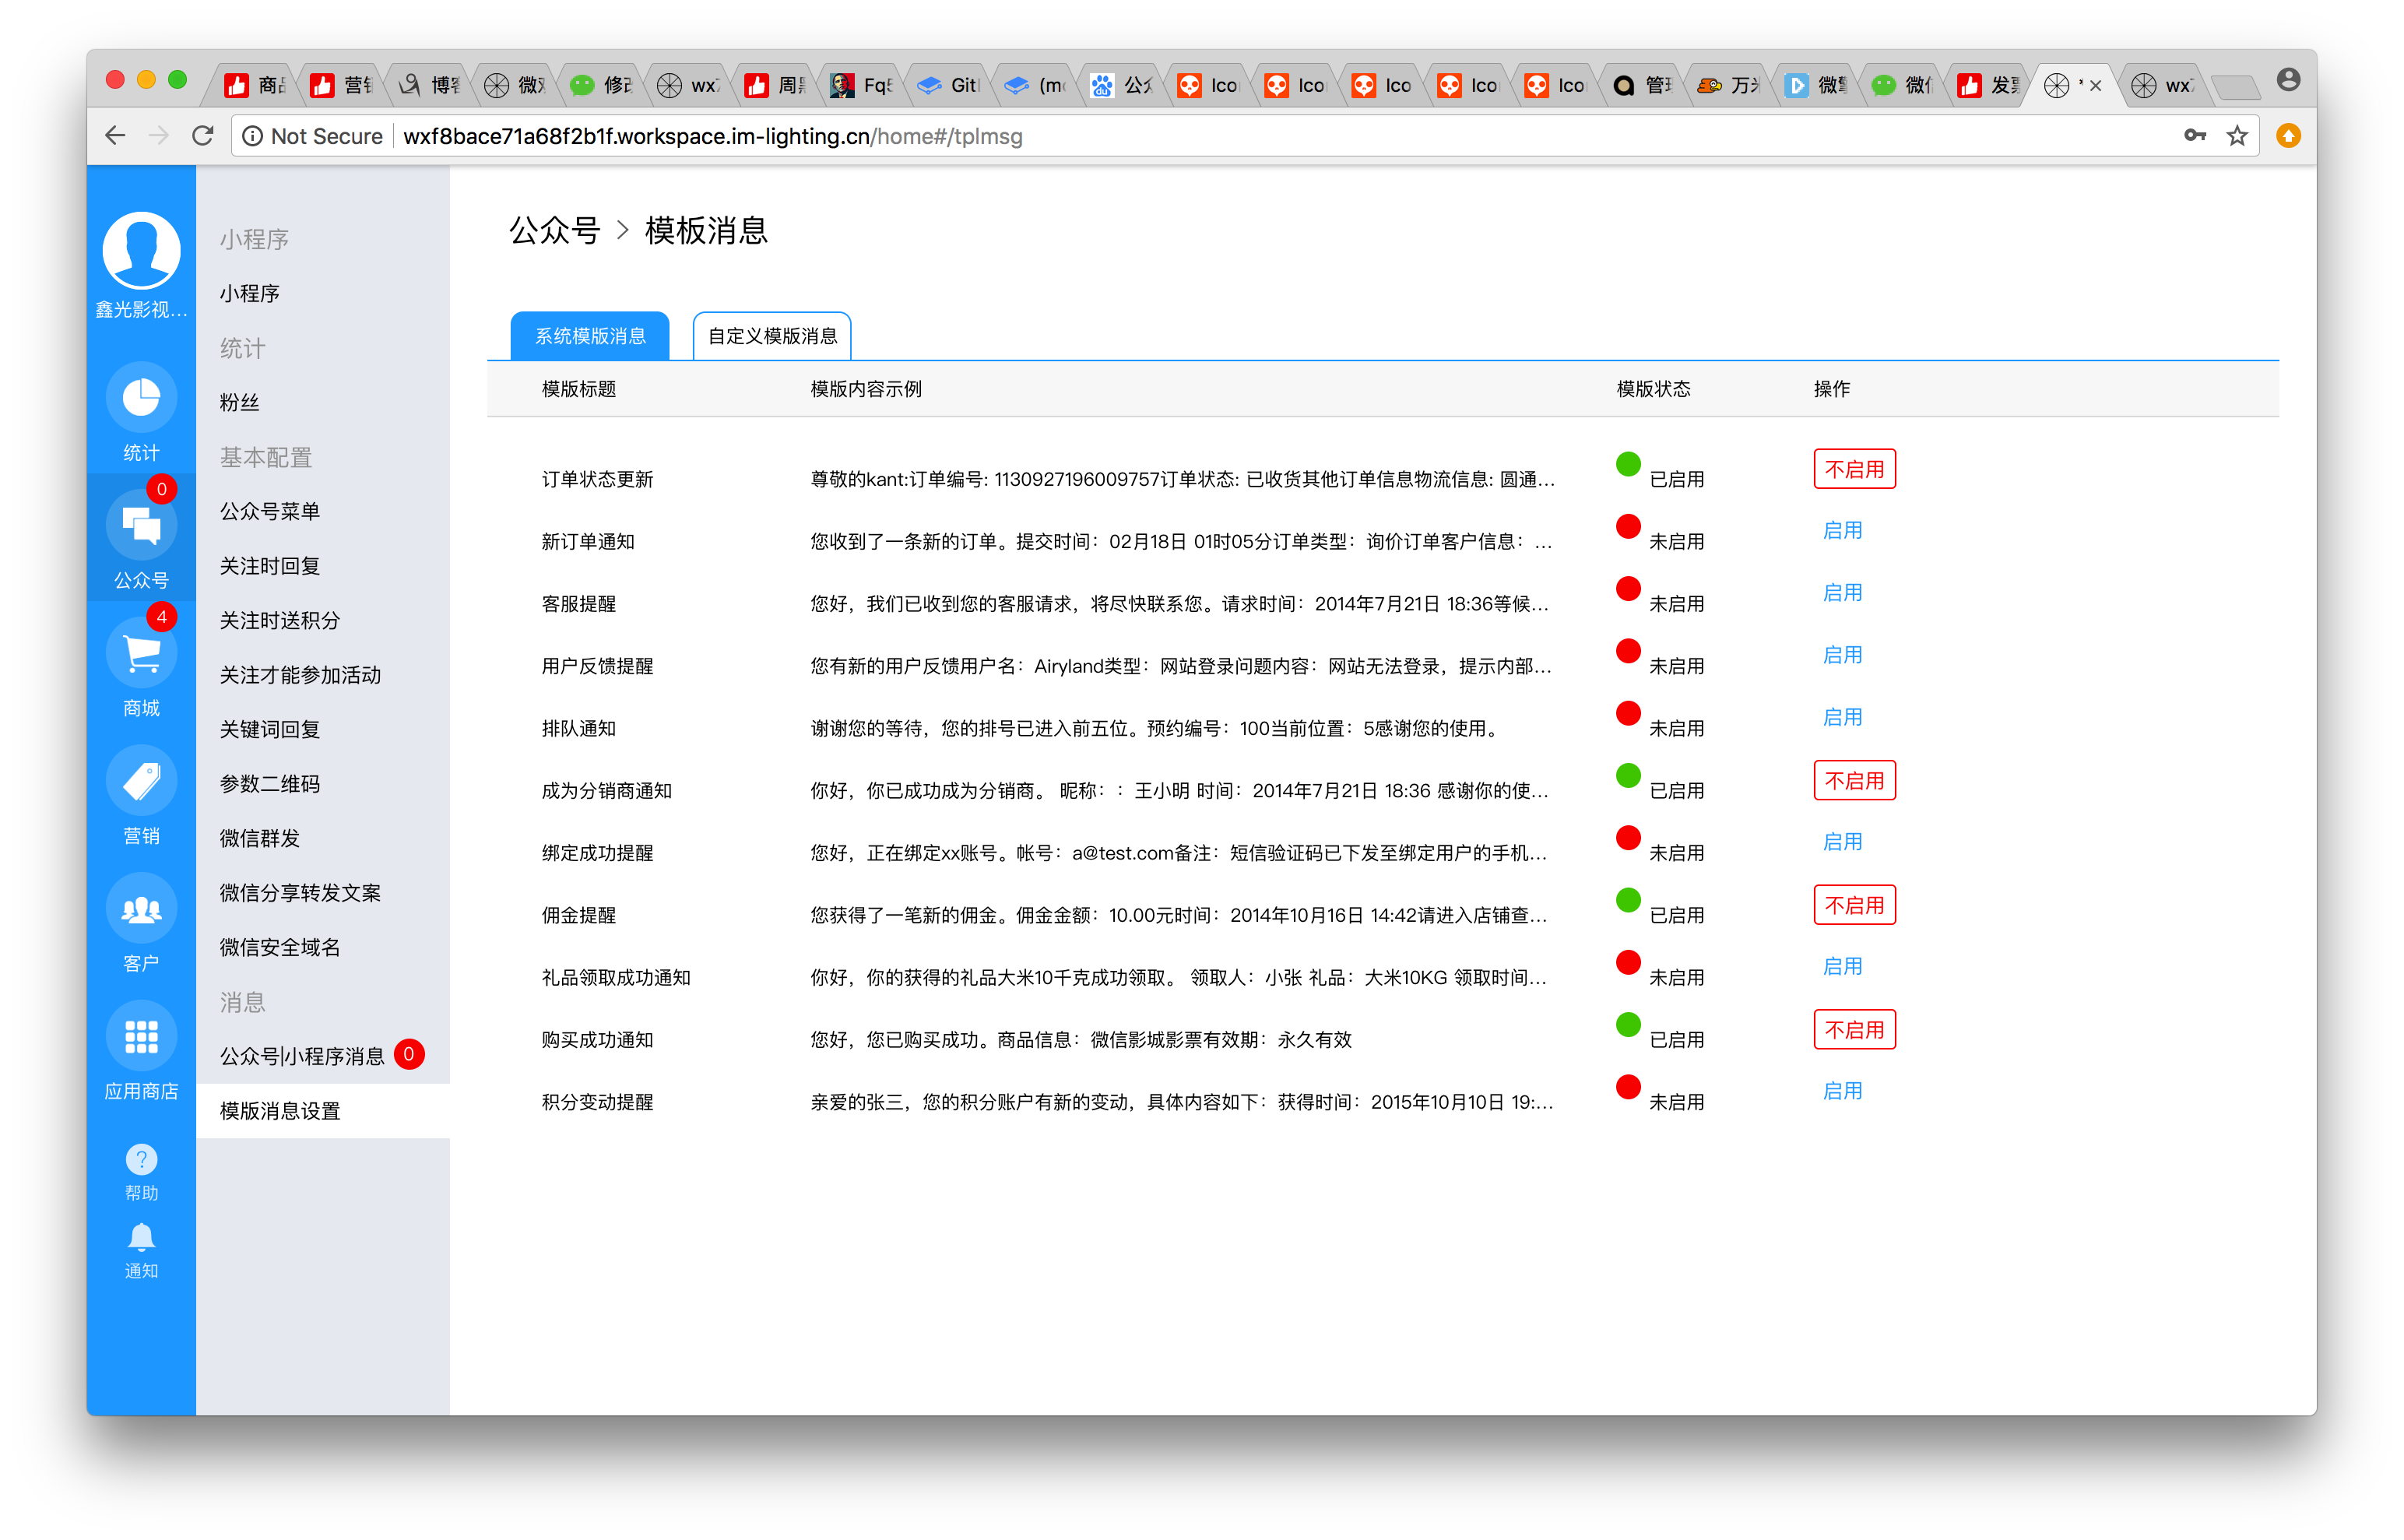
Task: Enable 绑定成功提醒 template with 启用
Action: [1842, 842]
